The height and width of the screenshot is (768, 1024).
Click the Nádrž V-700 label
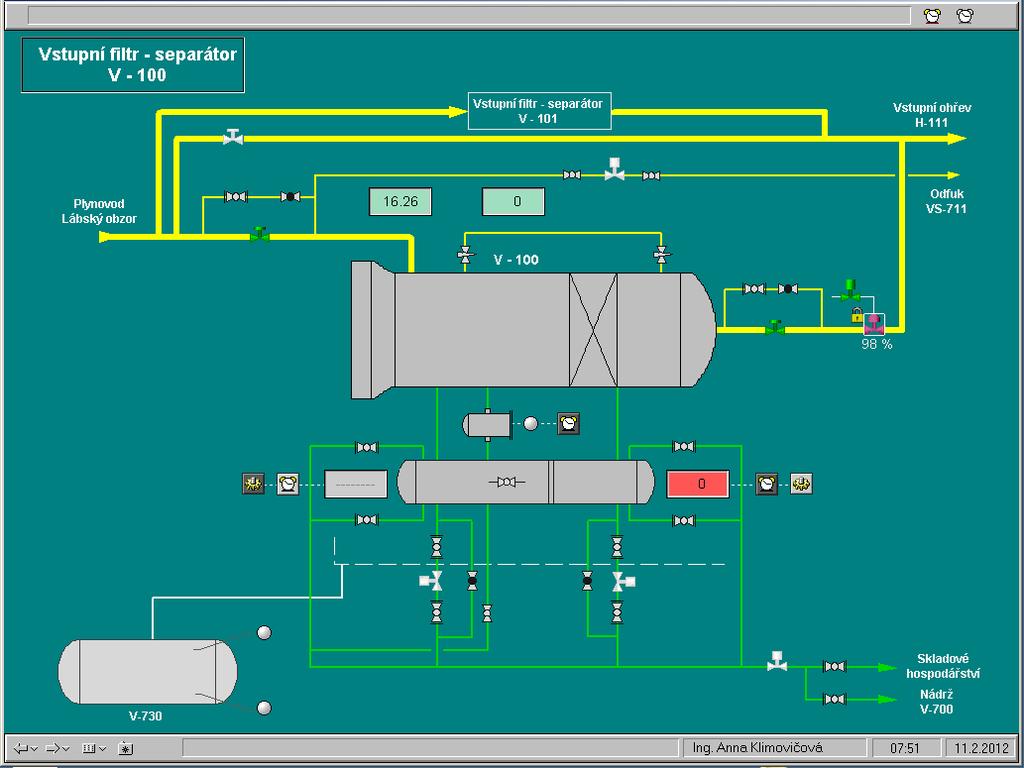point(936,701)
